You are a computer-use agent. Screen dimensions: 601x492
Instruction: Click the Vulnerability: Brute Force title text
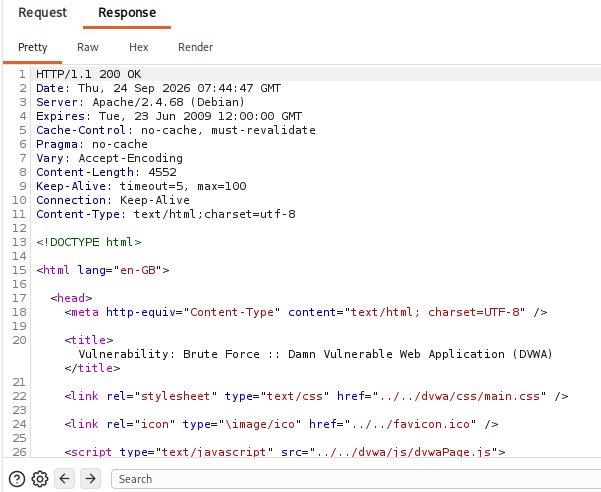[315, 354]
